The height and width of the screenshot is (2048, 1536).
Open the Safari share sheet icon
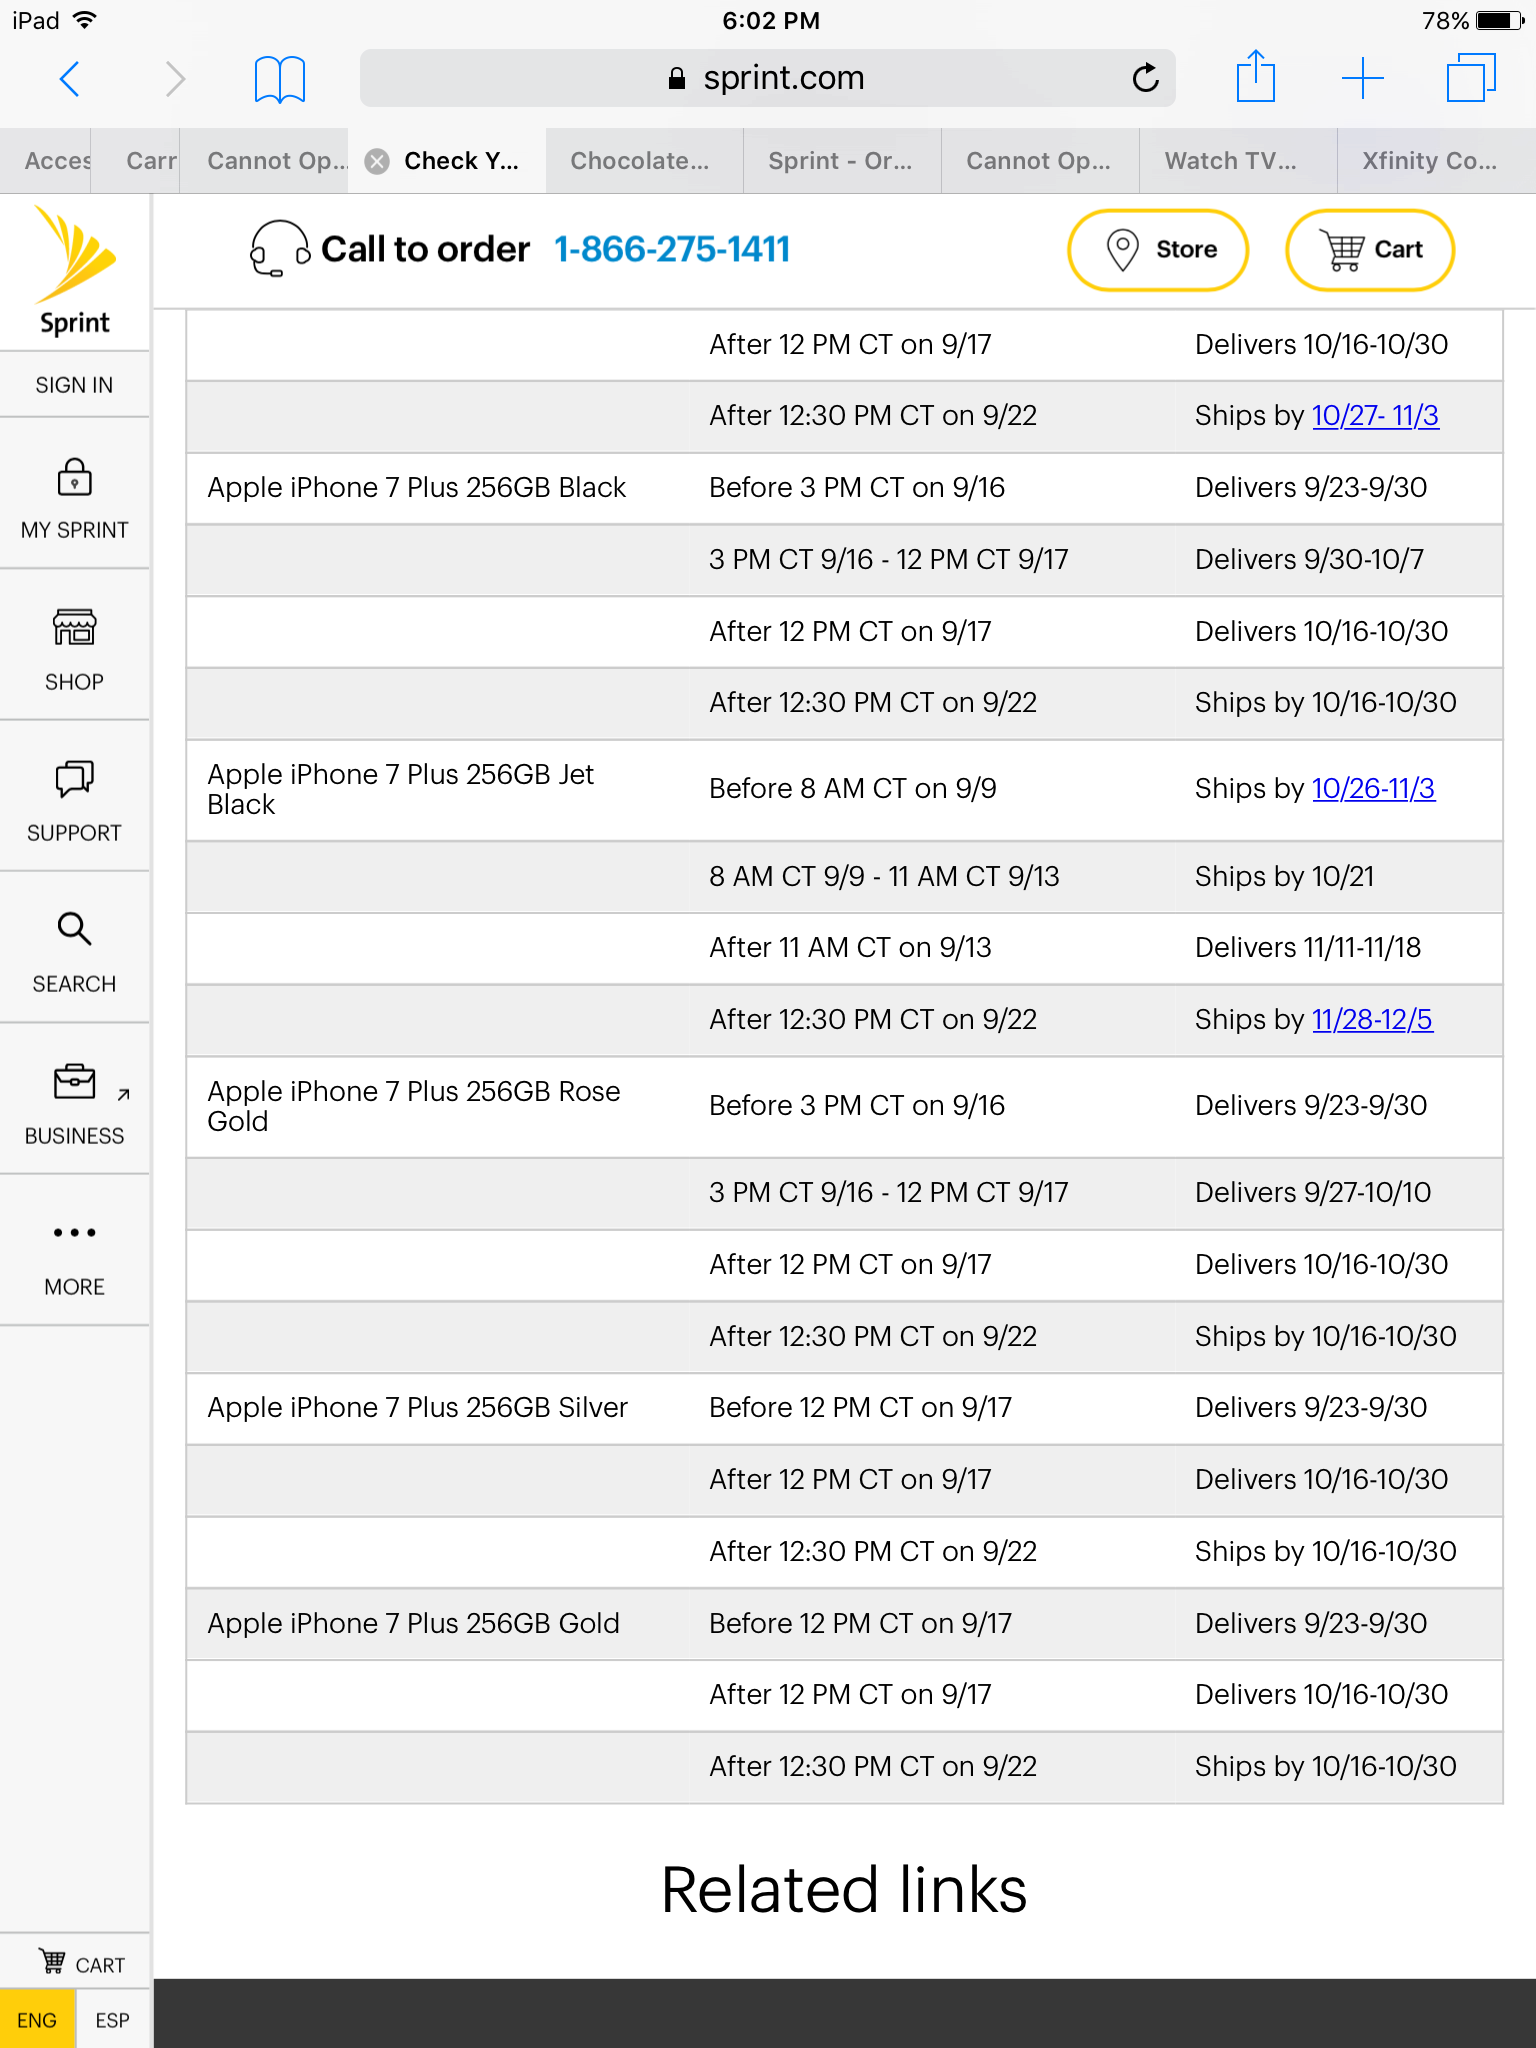click(x=1256, y=76)
